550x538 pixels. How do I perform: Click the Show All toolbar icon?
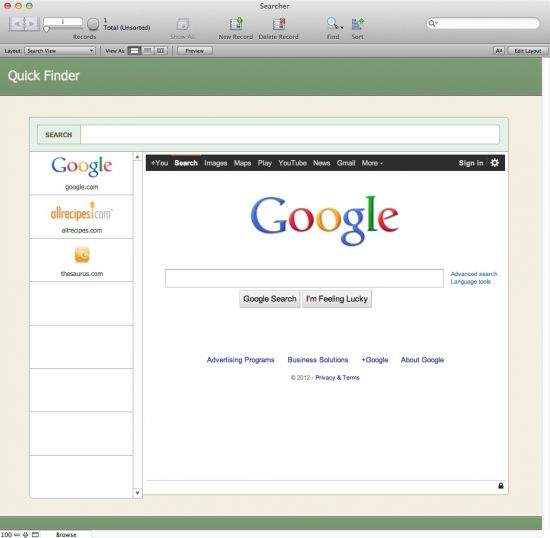(x=182, y=24)
